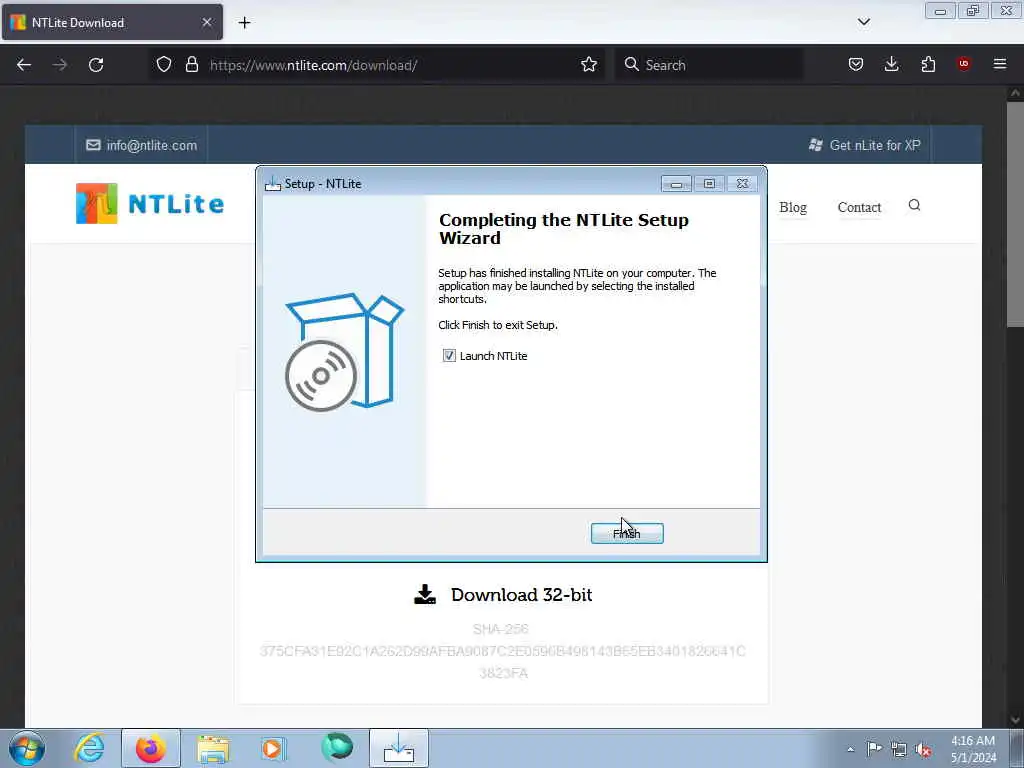Image resolution: width=1024 pixels, height=768 pixels.
Task: Click the network tray icon
Action: (x=899, y=750)
